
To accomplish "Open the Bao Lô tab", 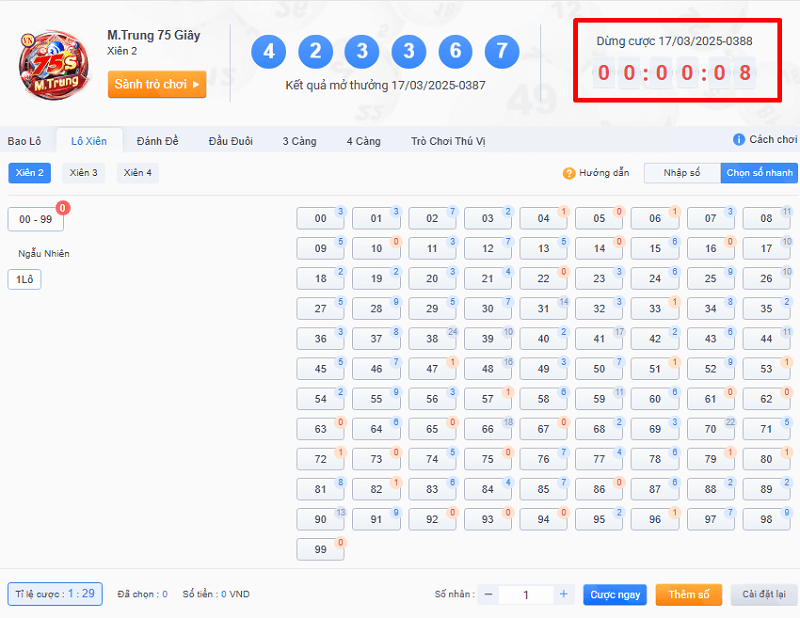I will pos(27,140).
